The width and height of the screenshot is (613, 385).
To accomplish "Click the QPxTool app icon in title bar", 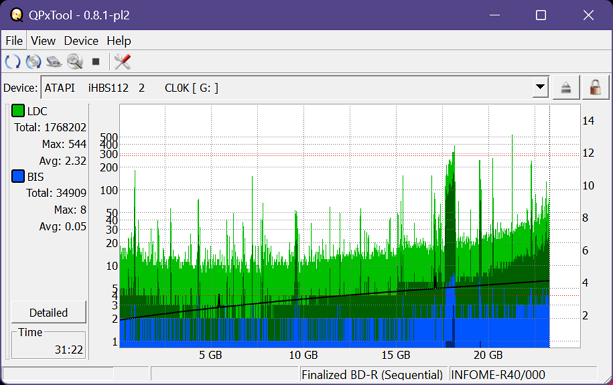I will coord(17,15).
